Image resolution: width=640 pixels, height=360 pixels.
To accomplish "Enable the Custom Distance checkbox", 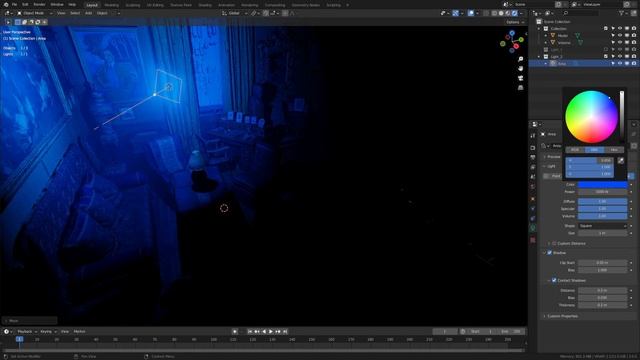I will 554,244.
